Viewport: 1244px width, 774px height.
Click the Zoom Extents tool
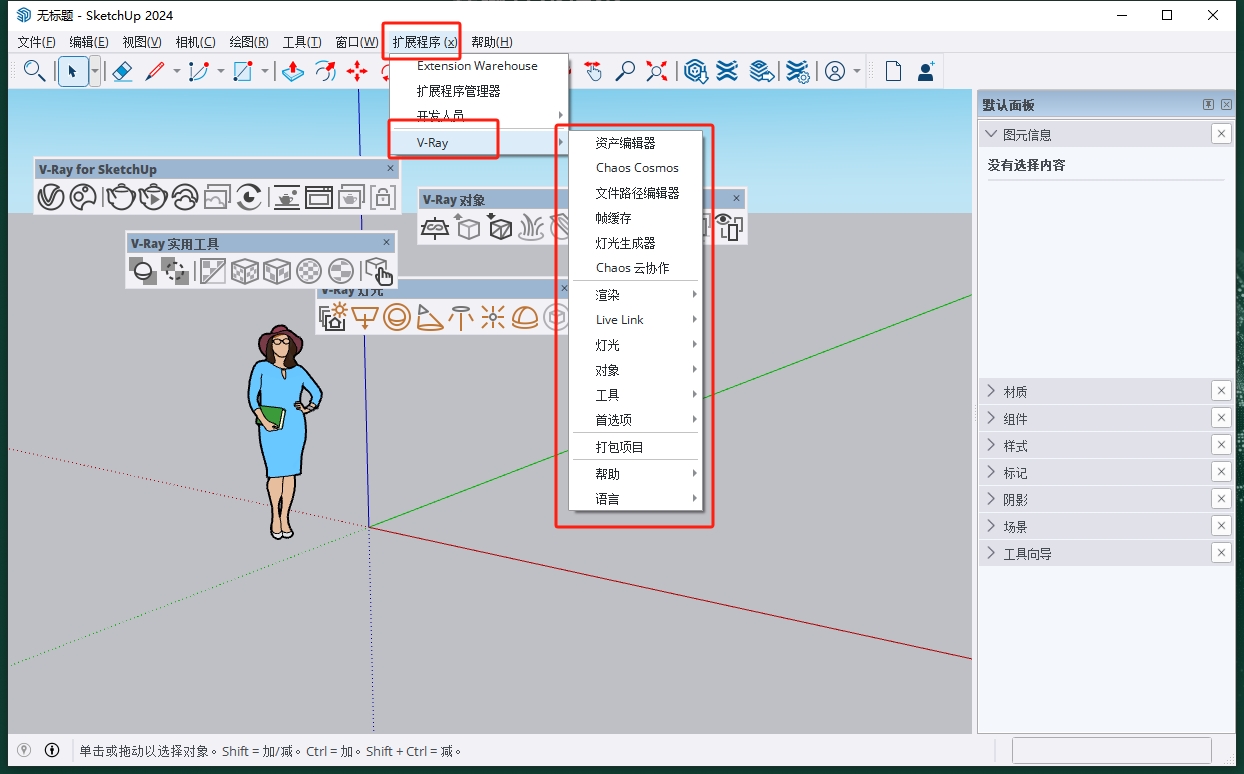coord(657,71)
